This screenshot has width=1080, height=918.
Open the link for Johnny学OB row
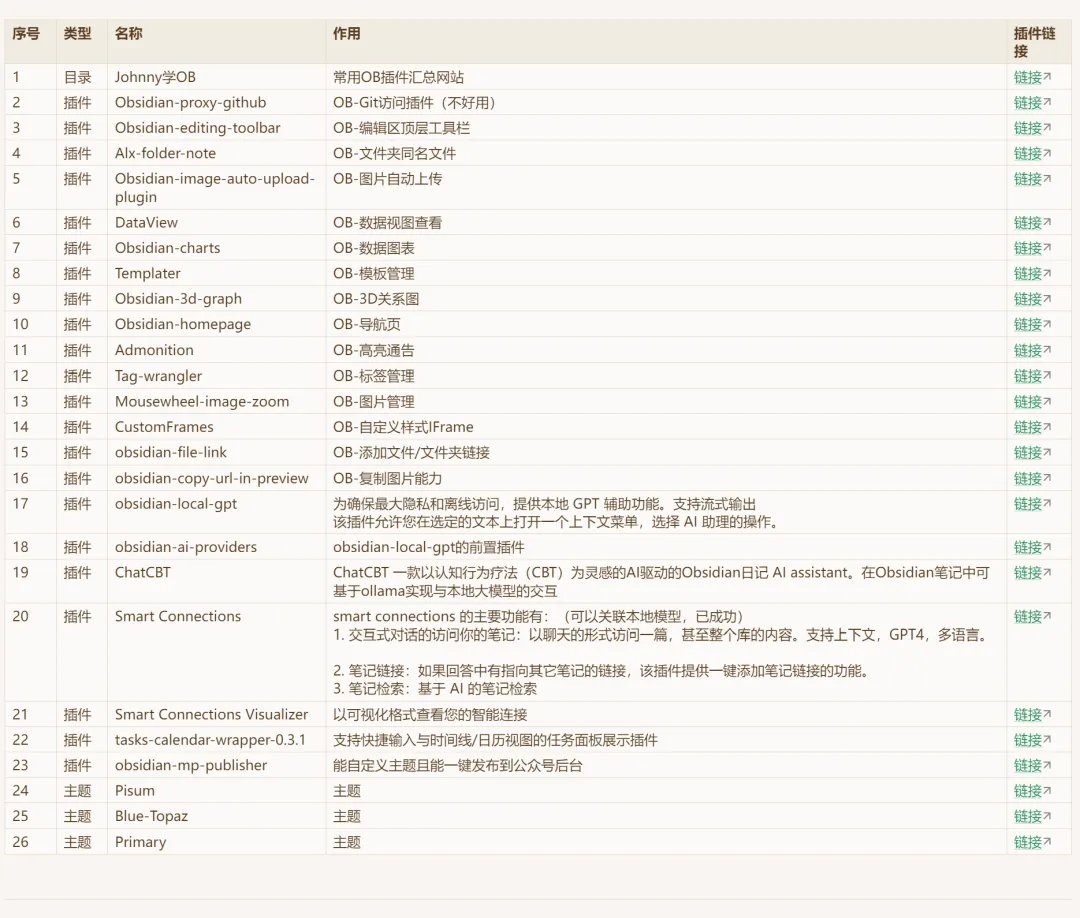pyautogui.click(x=1032, y=77)
